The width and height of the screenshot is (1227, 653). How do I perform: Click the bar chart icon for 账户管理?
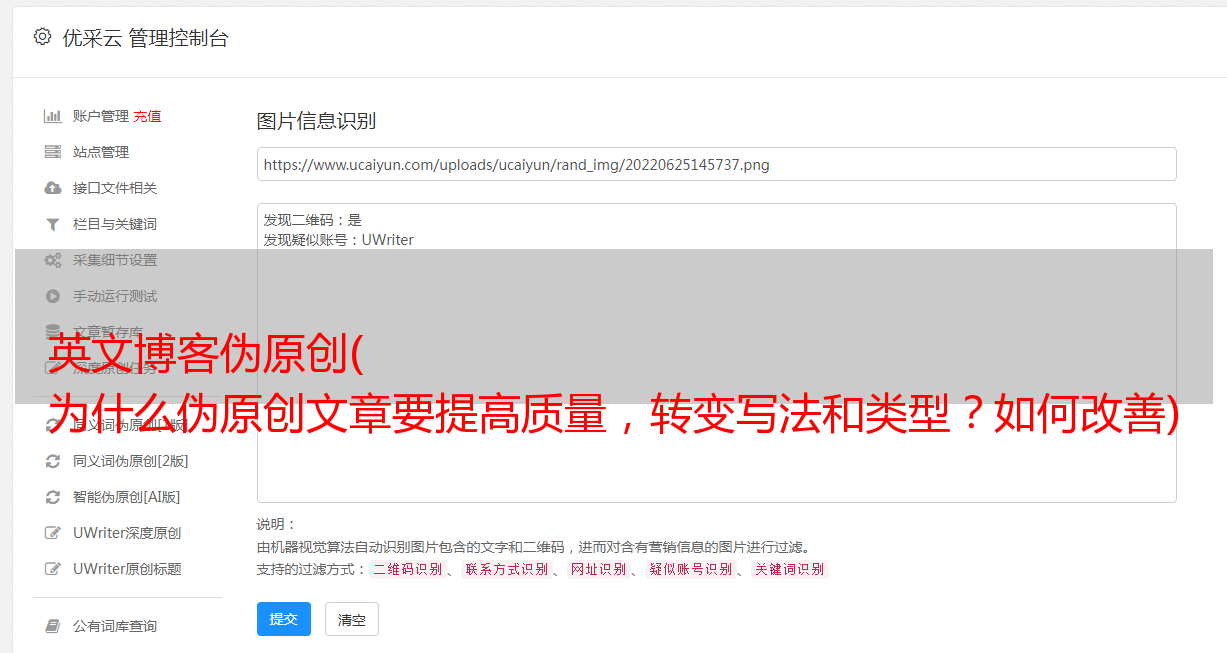(x=53, y=116)
